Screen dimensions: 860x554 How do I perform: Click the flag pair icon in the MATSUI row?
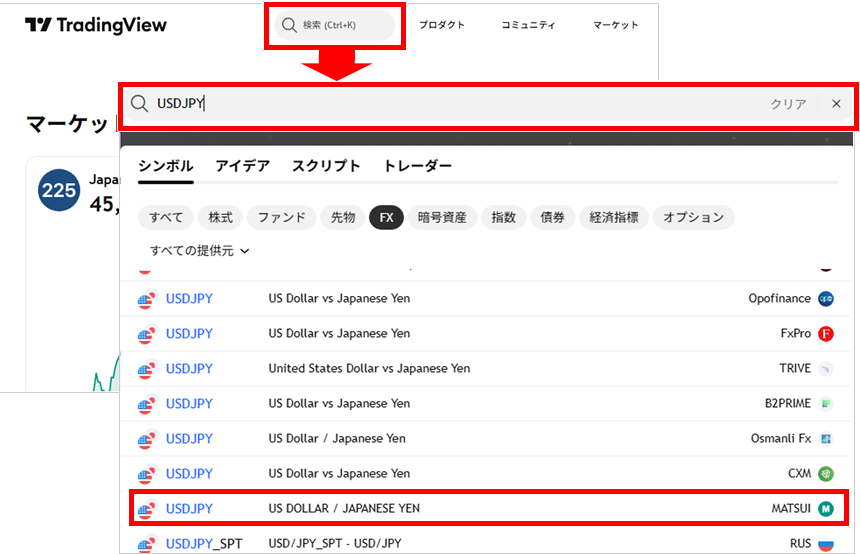146,510
